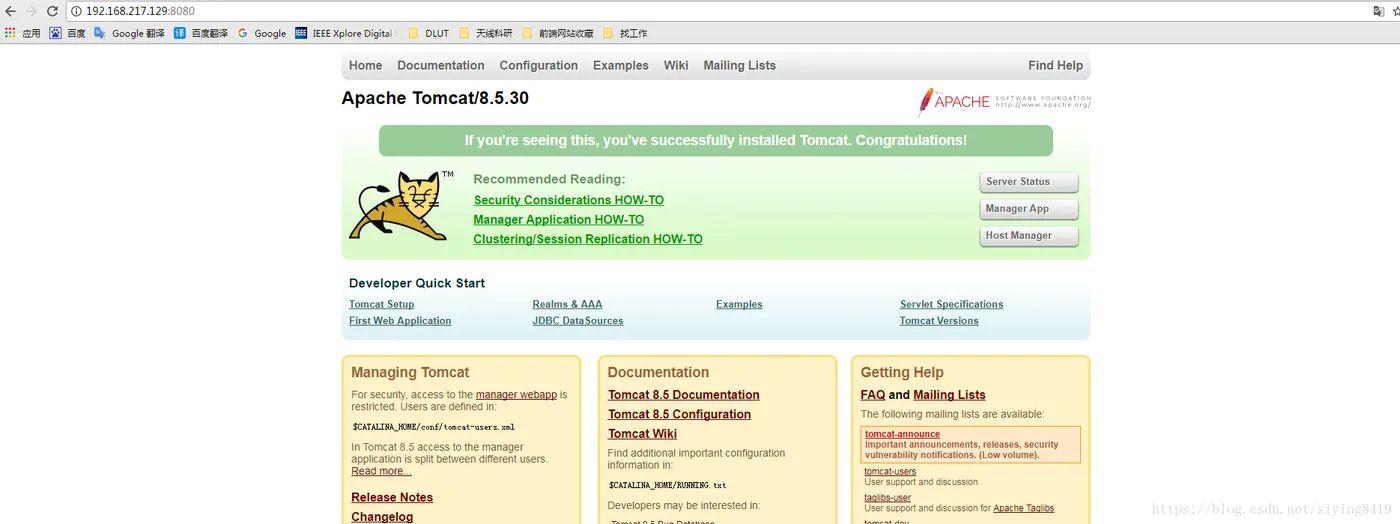1400x524 pixels.
Task: Click the browser back arrow
Action: pyautogui.click(x=10, y=11)
